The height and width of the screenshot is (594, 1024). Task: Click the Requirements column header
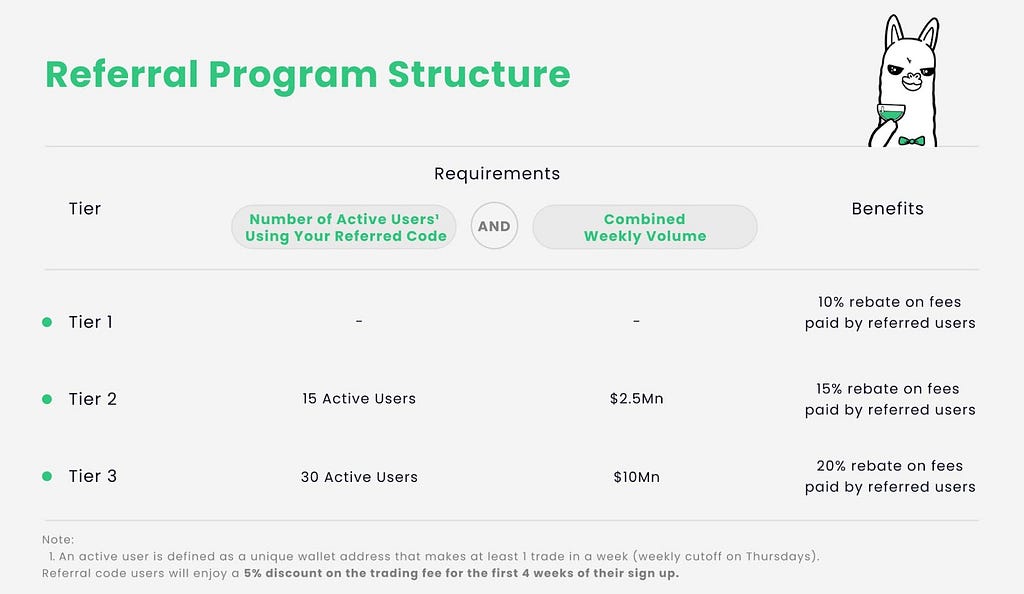497,174
